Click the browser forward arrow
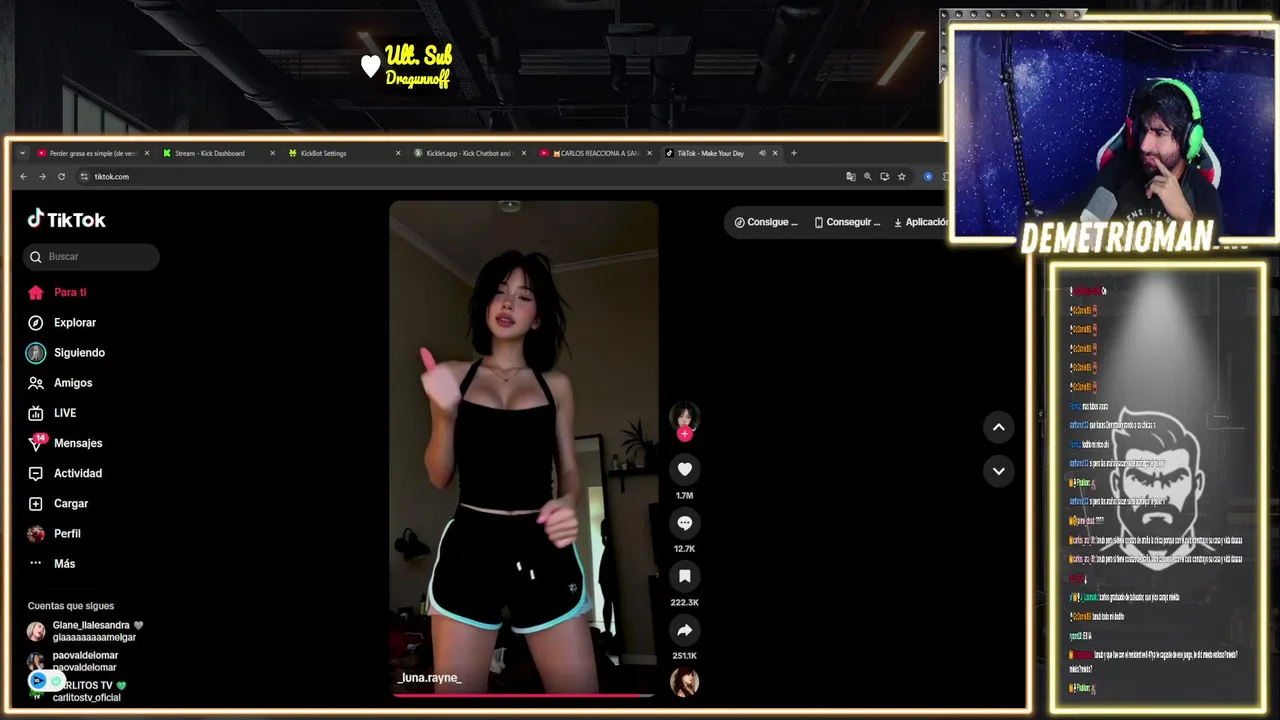1280x720 pixels. pyautogui.click(x=42, y=176)
